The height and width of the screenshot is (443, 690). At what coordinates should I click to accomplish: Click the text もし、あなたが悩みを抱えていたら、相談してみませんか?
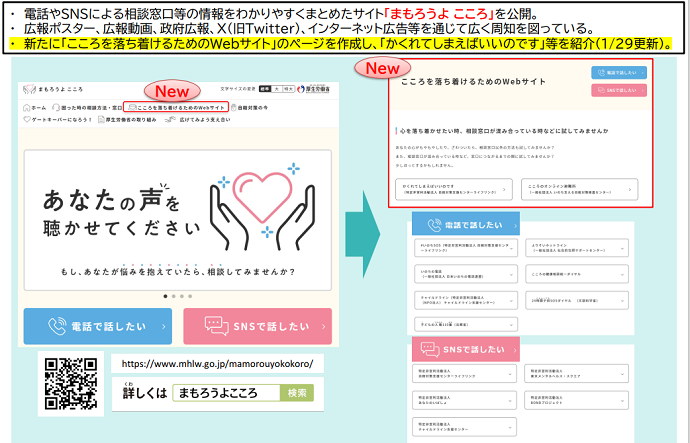point(178,272)
